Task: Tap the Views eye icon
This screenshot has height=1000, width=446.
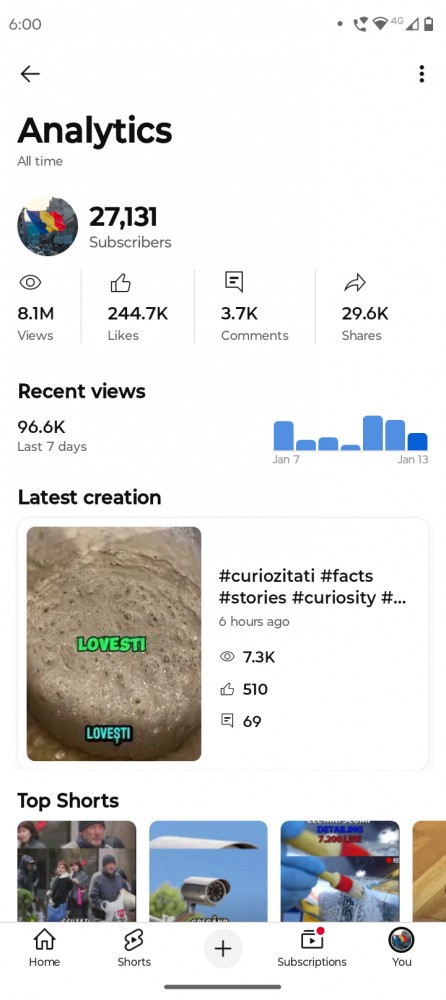Action: [30, 282]
